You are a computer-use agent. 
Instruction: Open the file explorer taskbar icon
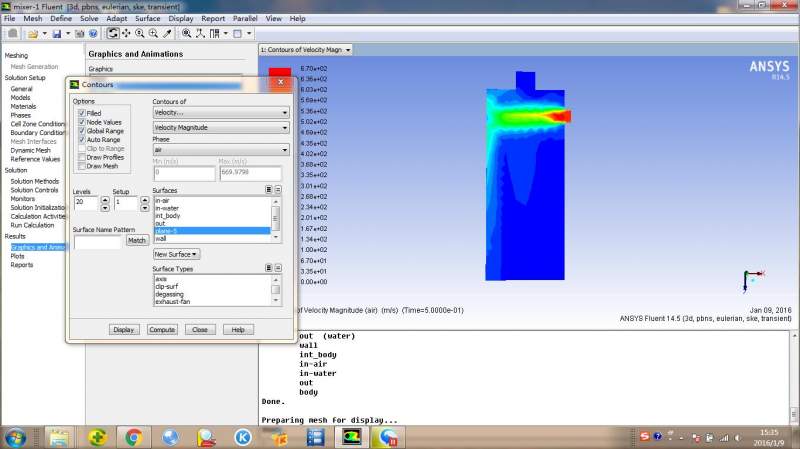tap(60, 438)
